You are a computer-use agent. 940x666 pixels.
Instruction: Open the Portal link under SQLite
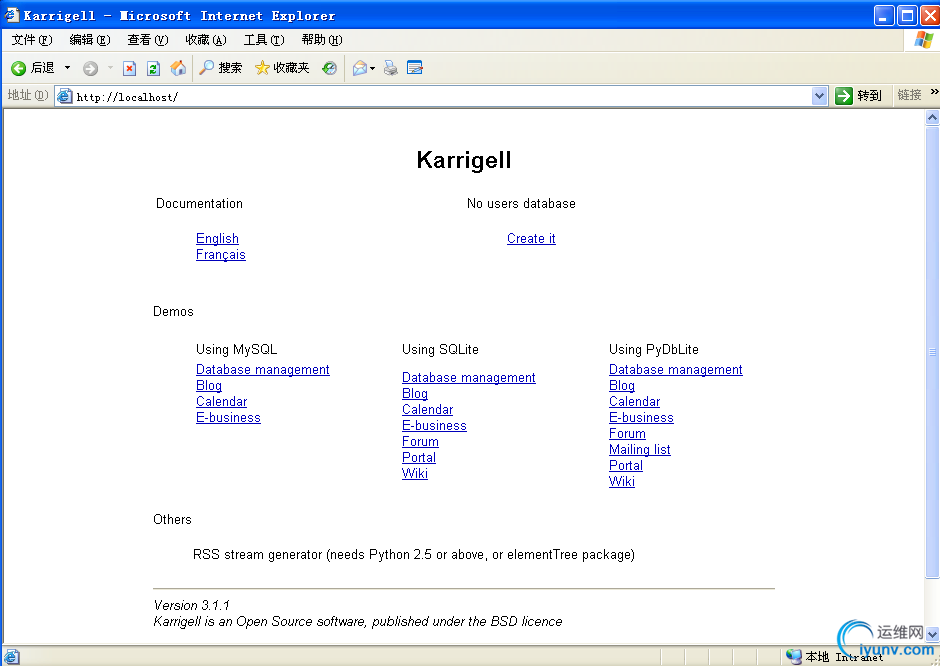pos(419,458)
